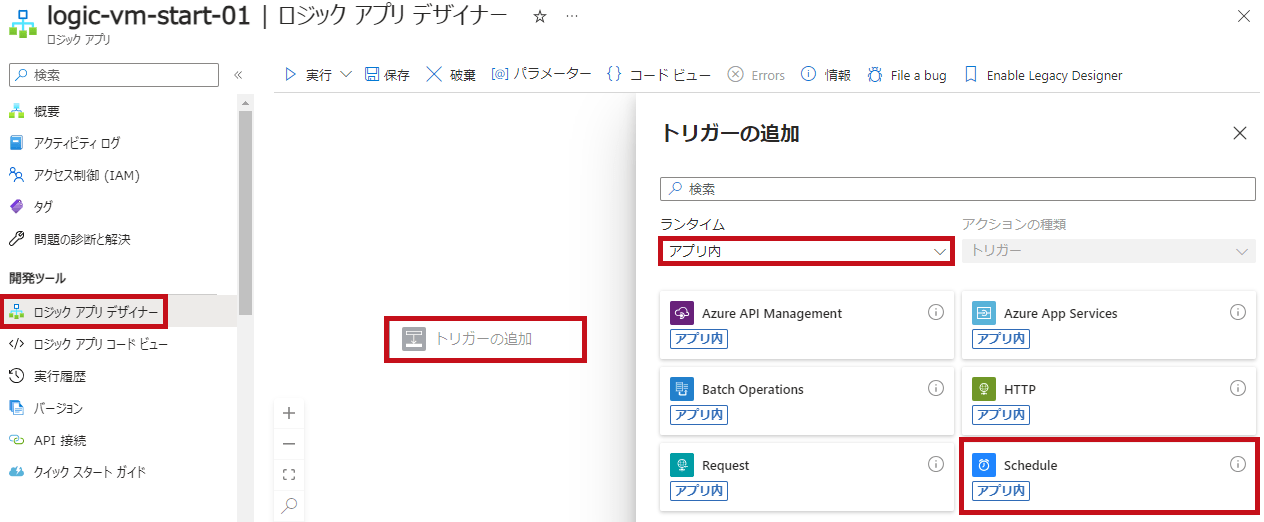Viewport: 1264px width, 522px height.
Task: Click Enable Legacy Designer
Action: tap(1043, 75)
